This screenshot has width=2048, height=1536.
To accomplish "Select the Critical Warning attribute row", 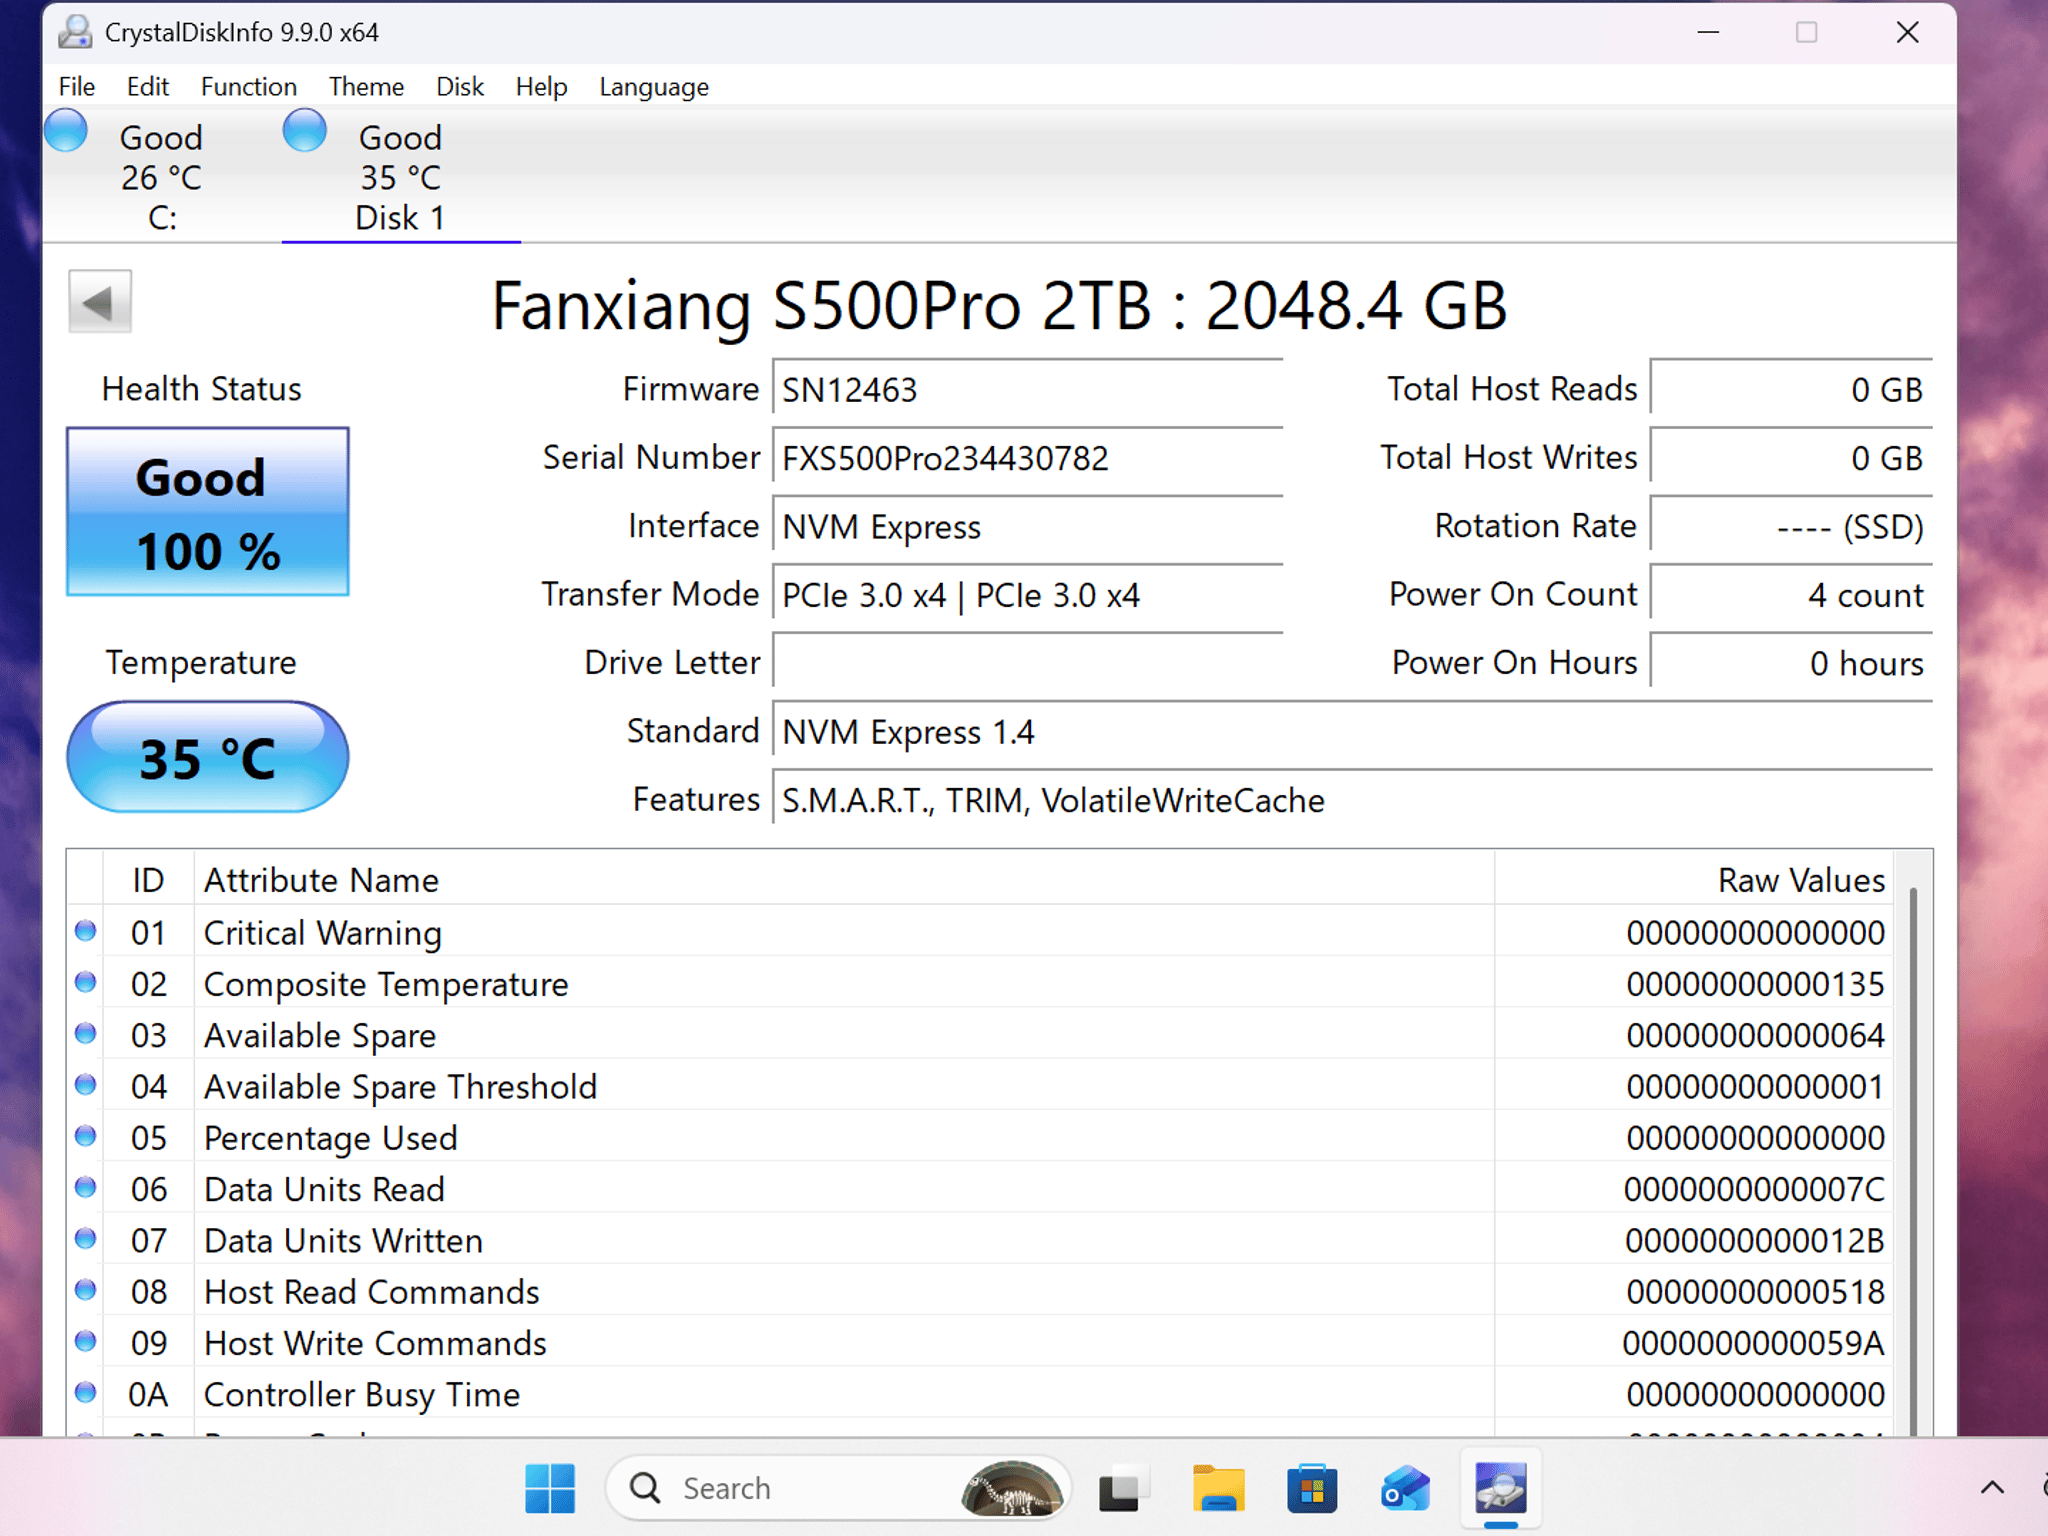I will (x=980, y=932).
